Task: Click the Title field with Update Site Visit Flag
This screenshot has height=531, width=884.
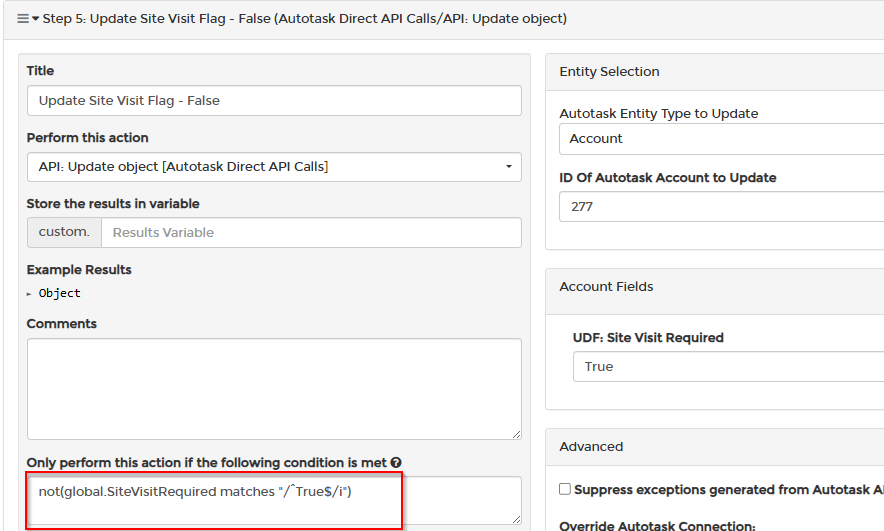Action: 274,101
